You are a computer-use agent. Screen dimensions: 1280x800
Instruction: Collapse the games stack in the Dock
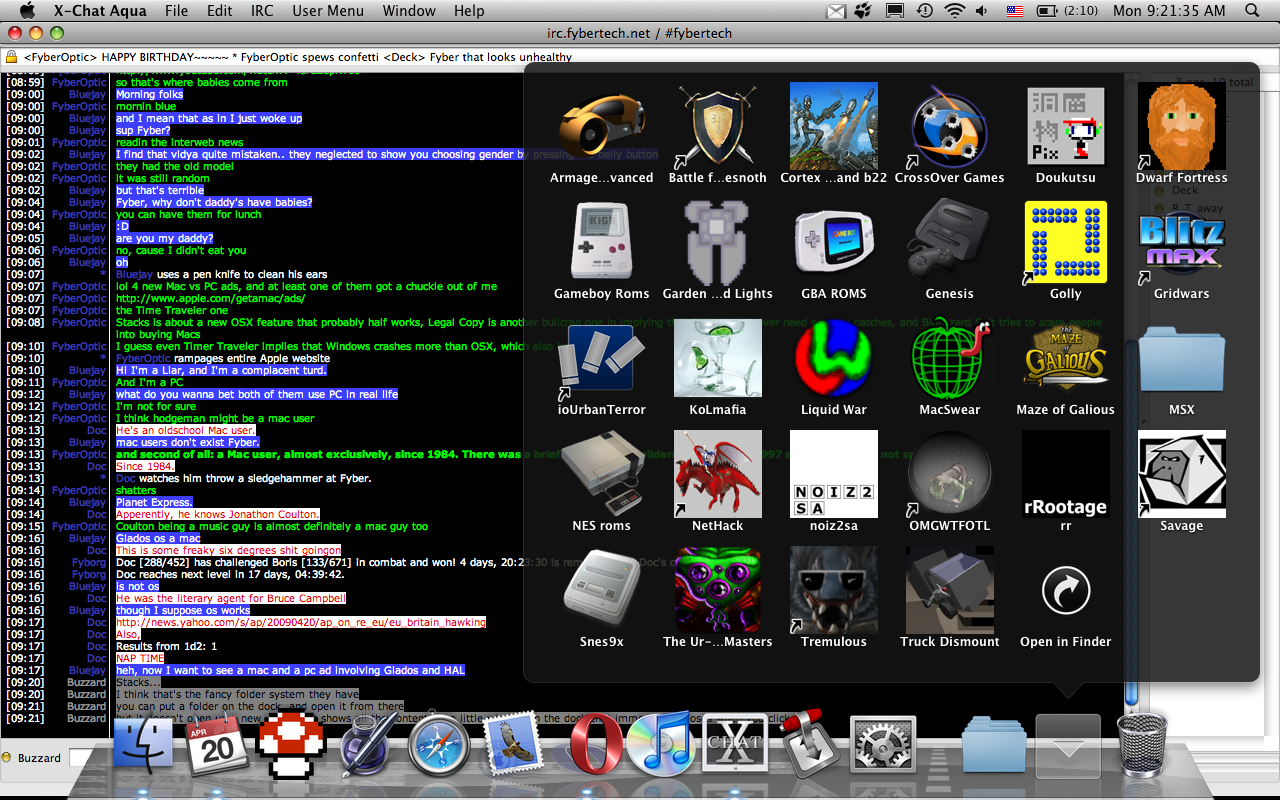[1068, 746]
